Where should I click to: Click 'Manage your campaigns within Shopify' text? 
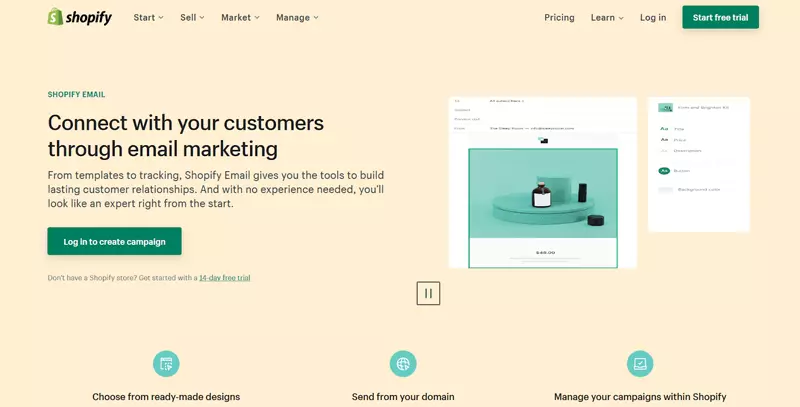tap(640, 397)
